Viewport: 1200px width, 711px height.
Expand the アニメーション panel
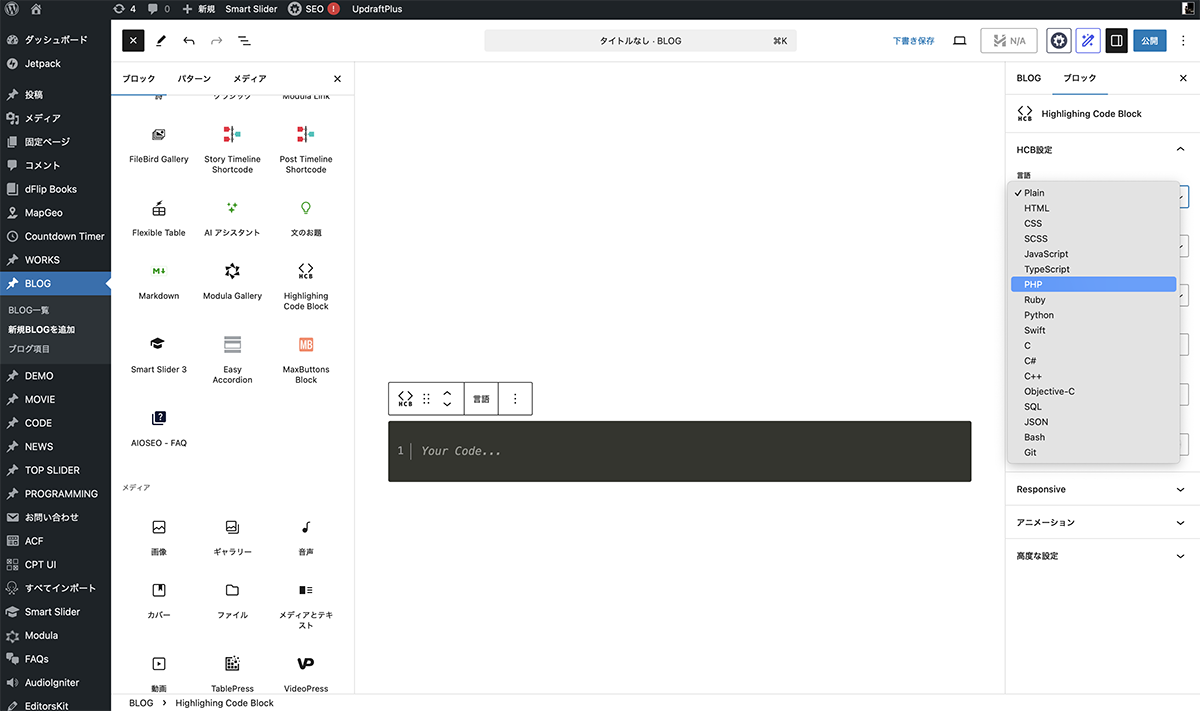click(x=1100, y=522)
